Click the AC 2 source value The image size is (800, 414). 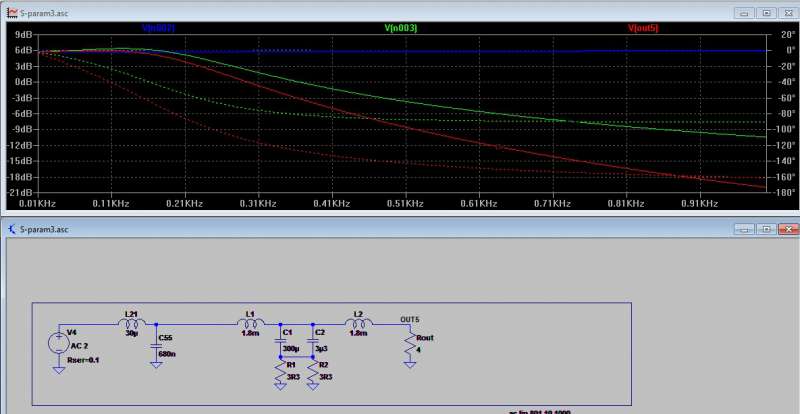(80, 346)
